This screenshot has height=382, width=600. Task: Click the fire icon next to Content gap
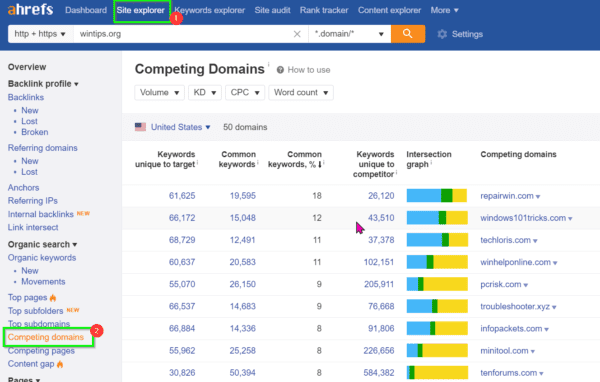point(60,364)
